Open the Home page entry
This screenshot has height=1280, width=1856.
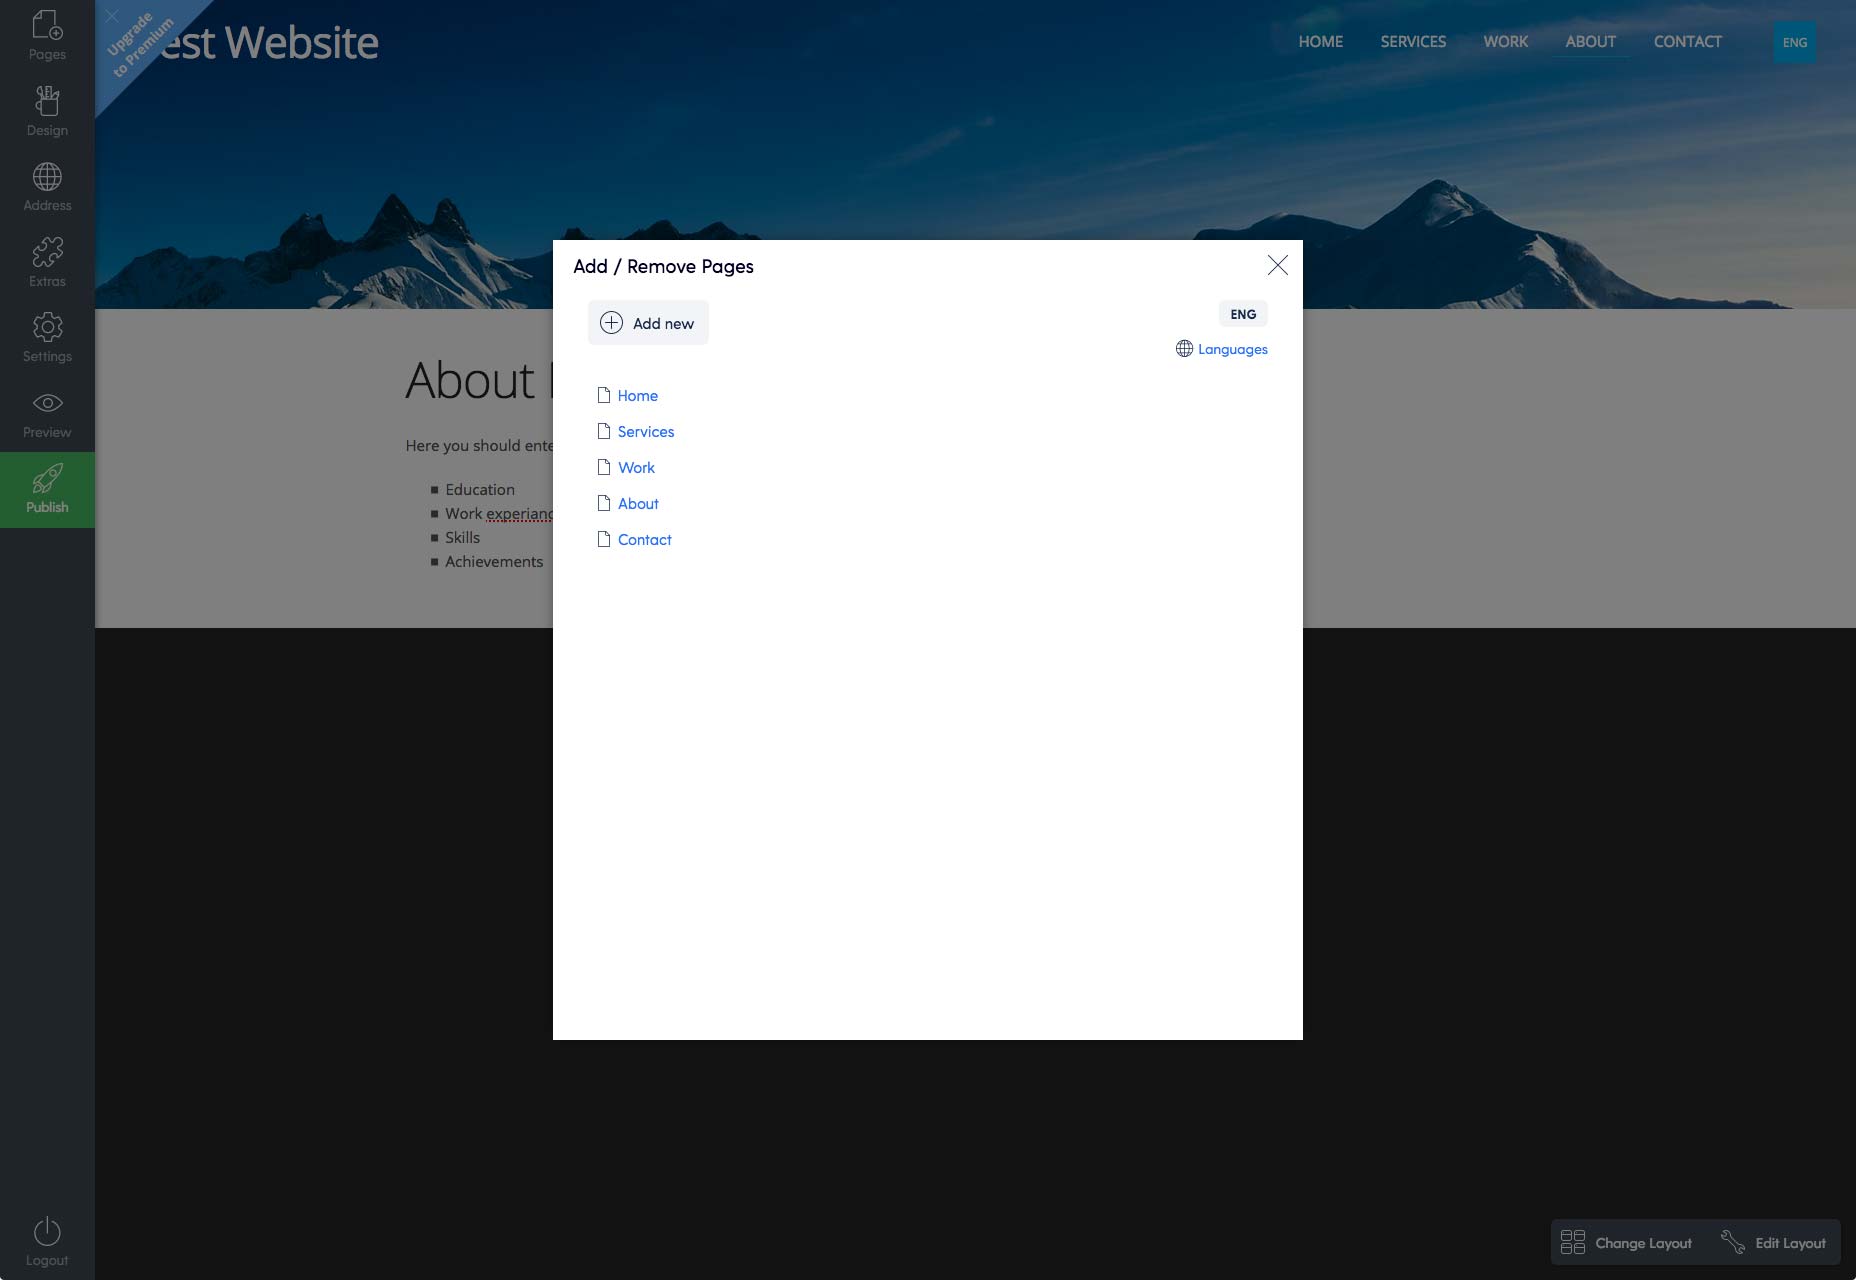point(637,396)
